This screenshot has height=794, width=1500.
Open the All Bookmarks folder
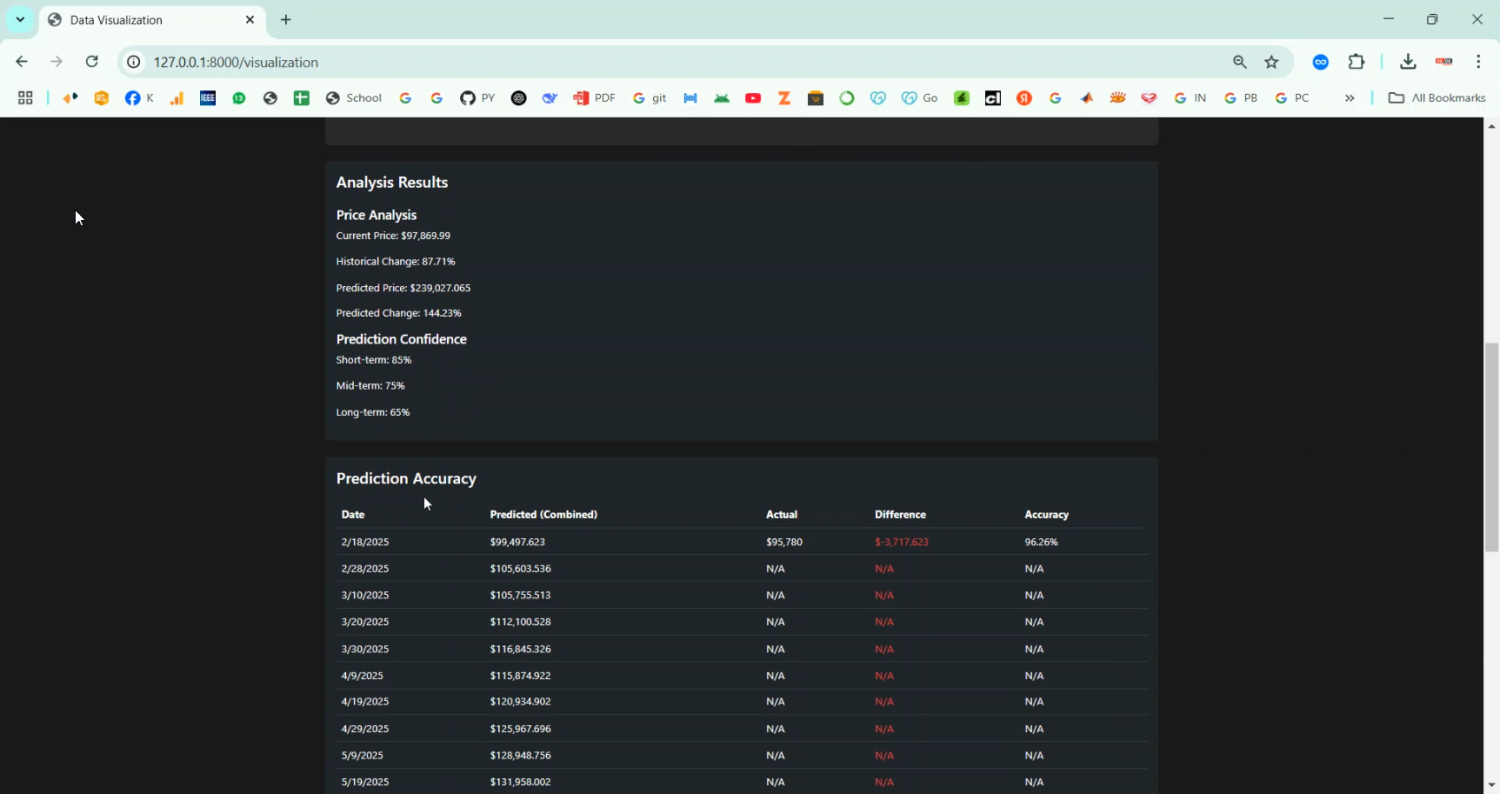(1437, 98)
